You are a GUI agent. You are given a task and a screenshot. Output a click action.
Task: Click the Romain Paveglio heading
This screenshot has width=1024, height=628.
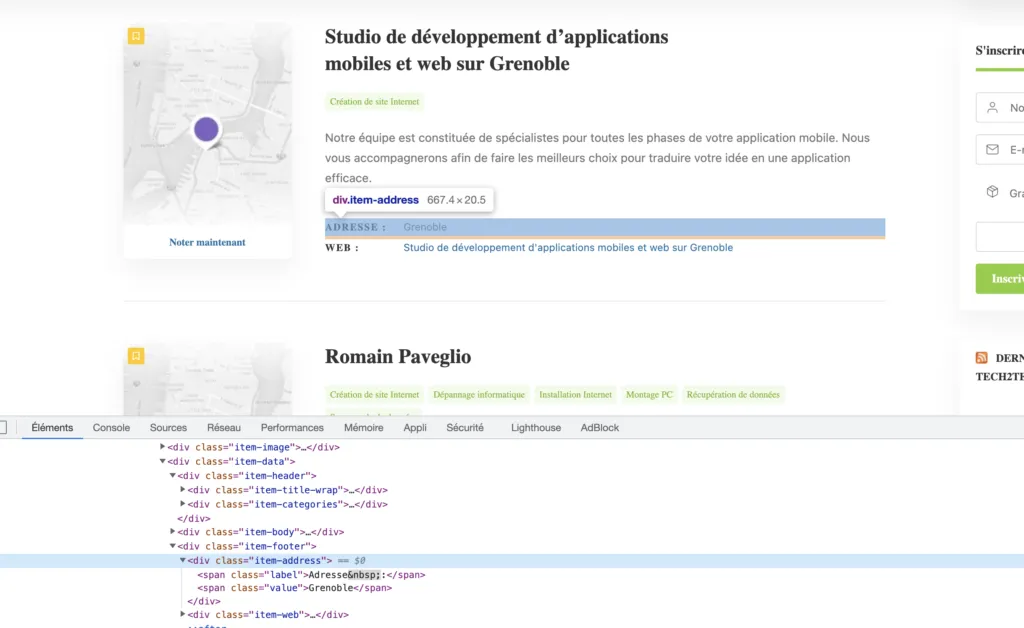pos(398,356)
